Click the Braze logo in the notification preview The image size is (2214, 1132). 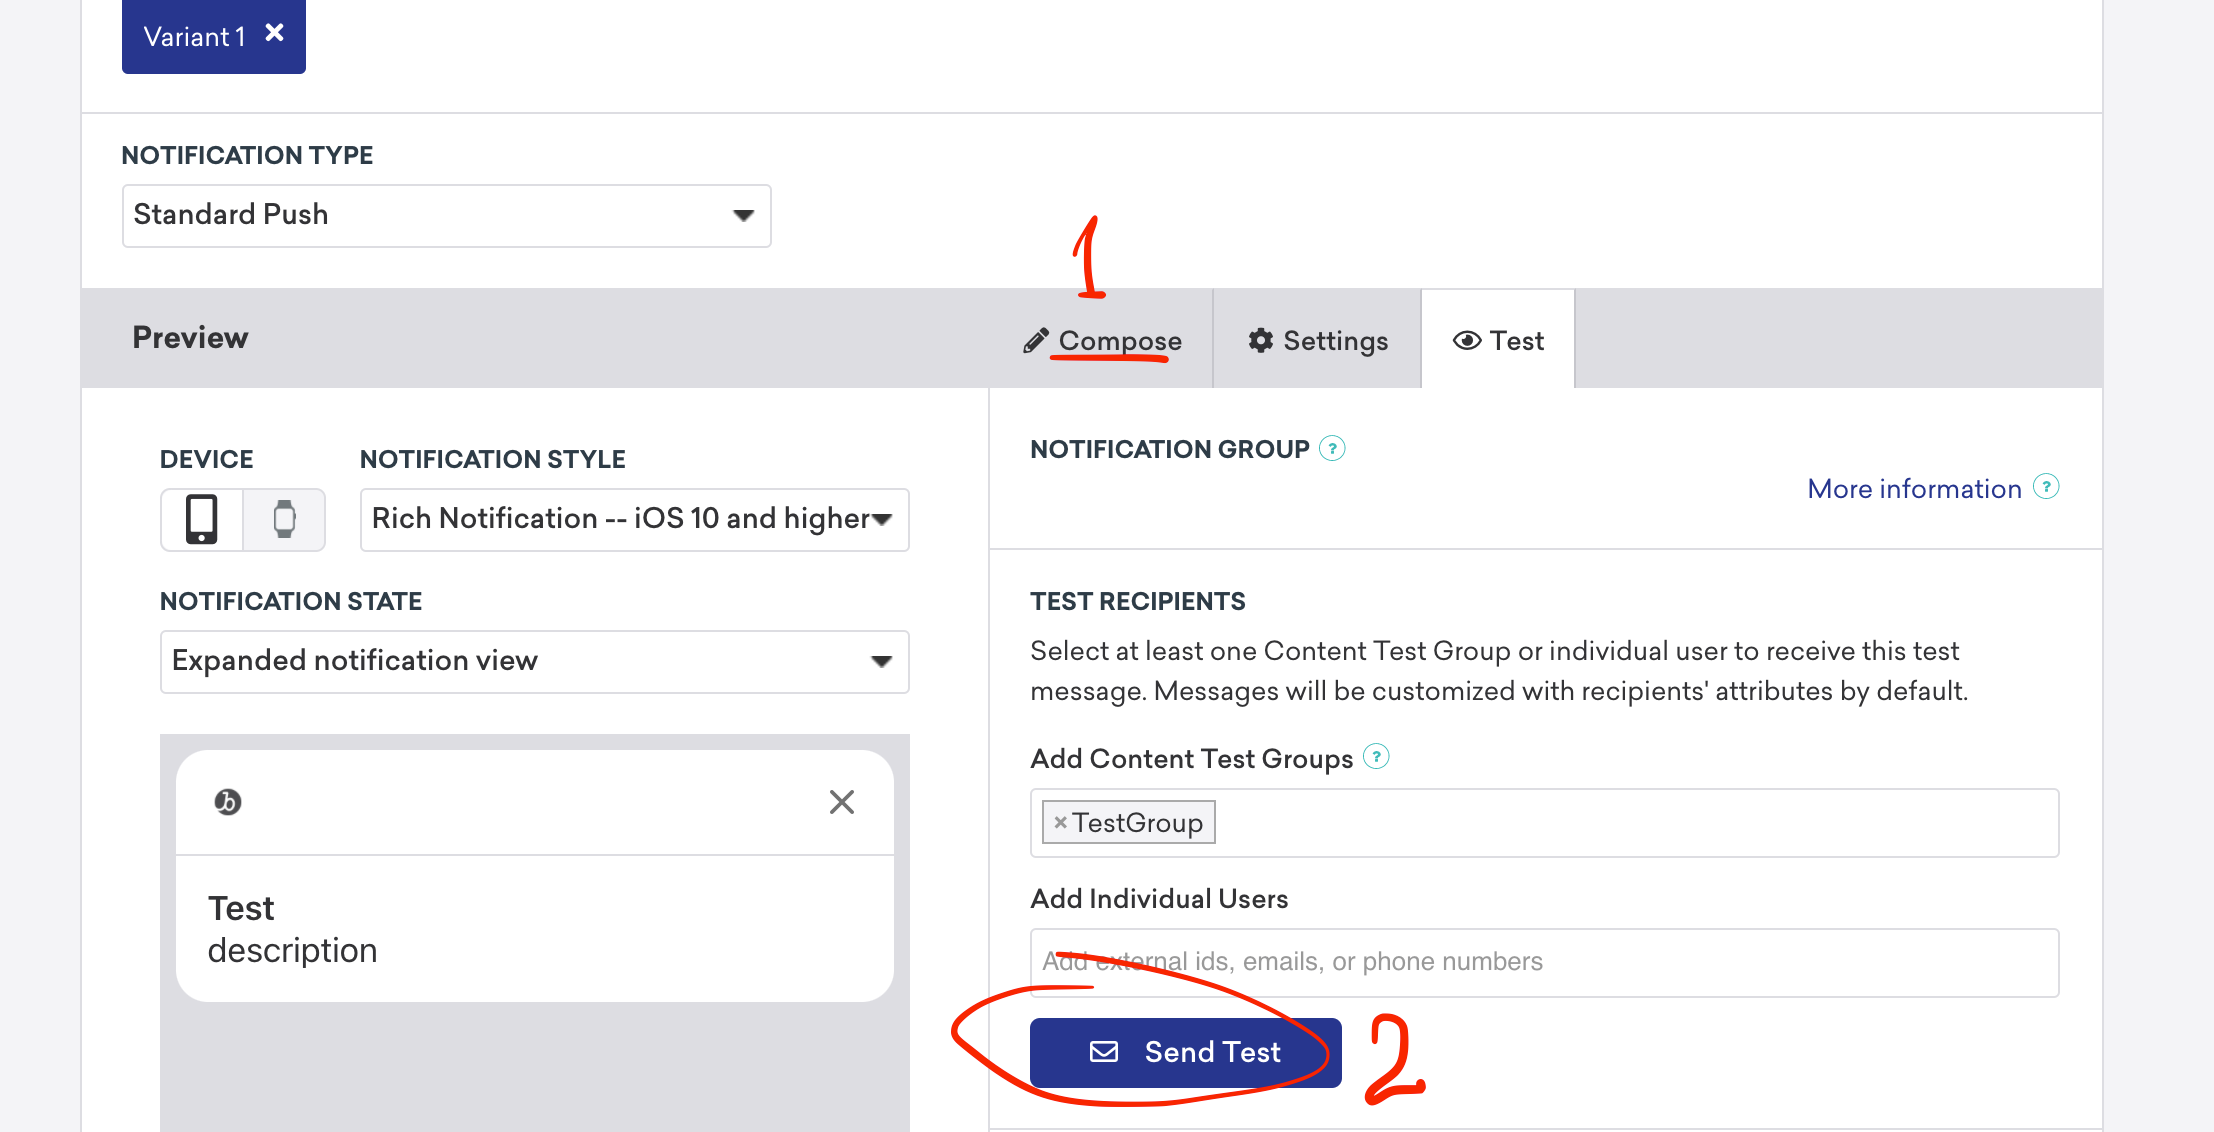tap(230, 801)
